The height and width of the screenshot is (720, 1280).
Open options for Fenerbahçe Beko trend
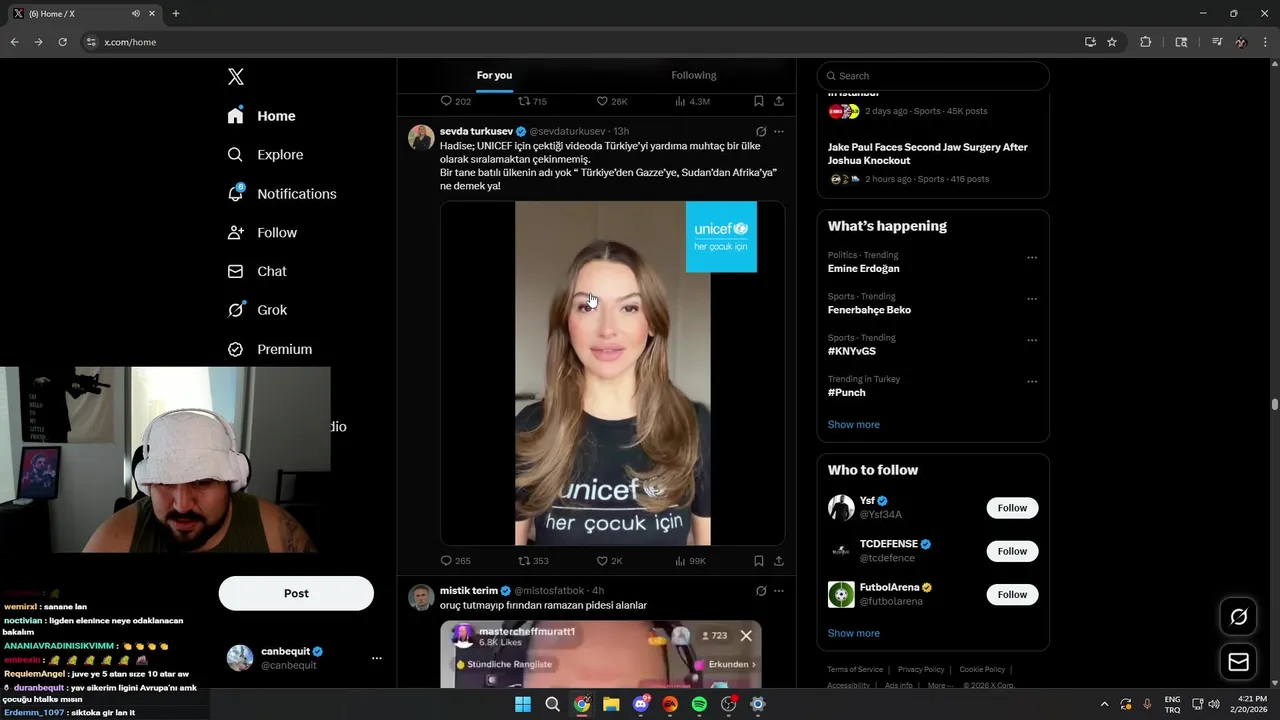1032,299
